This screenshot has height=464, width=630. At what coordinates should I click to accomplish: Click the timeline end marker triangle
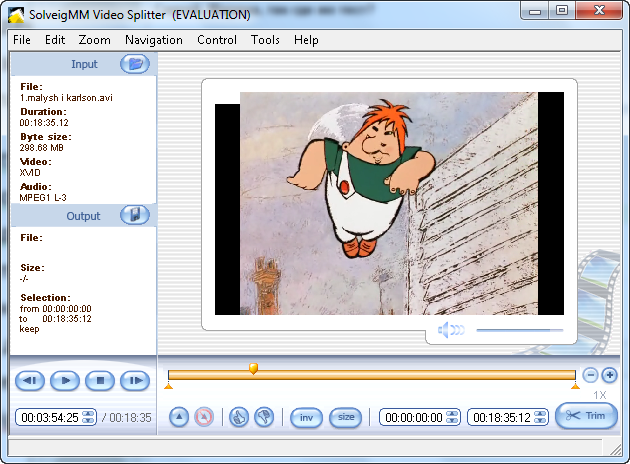click(575, 386)
